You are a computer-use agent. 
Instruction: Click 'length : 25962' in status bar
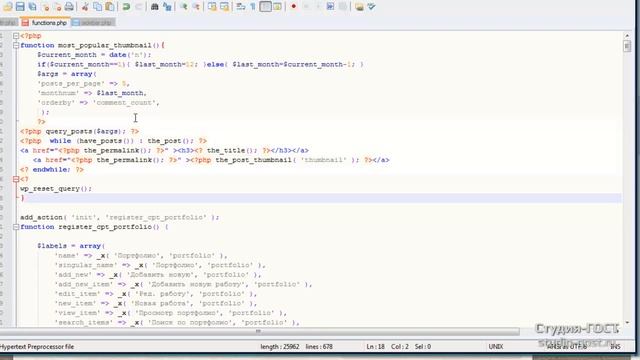pyautogui.click(x=280, y=347)
